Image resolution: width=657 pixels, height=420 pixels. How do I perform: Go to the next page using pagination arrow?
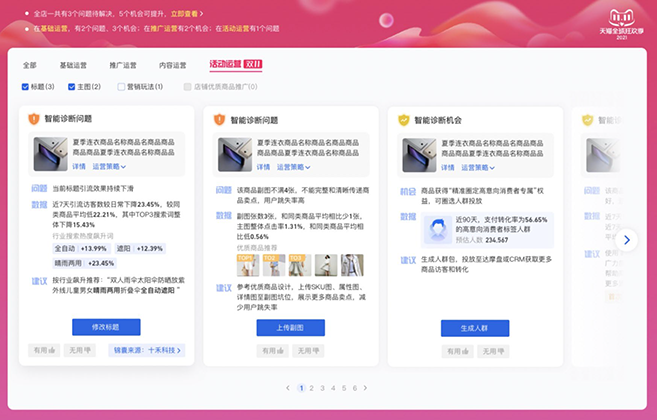click(365, 388)
